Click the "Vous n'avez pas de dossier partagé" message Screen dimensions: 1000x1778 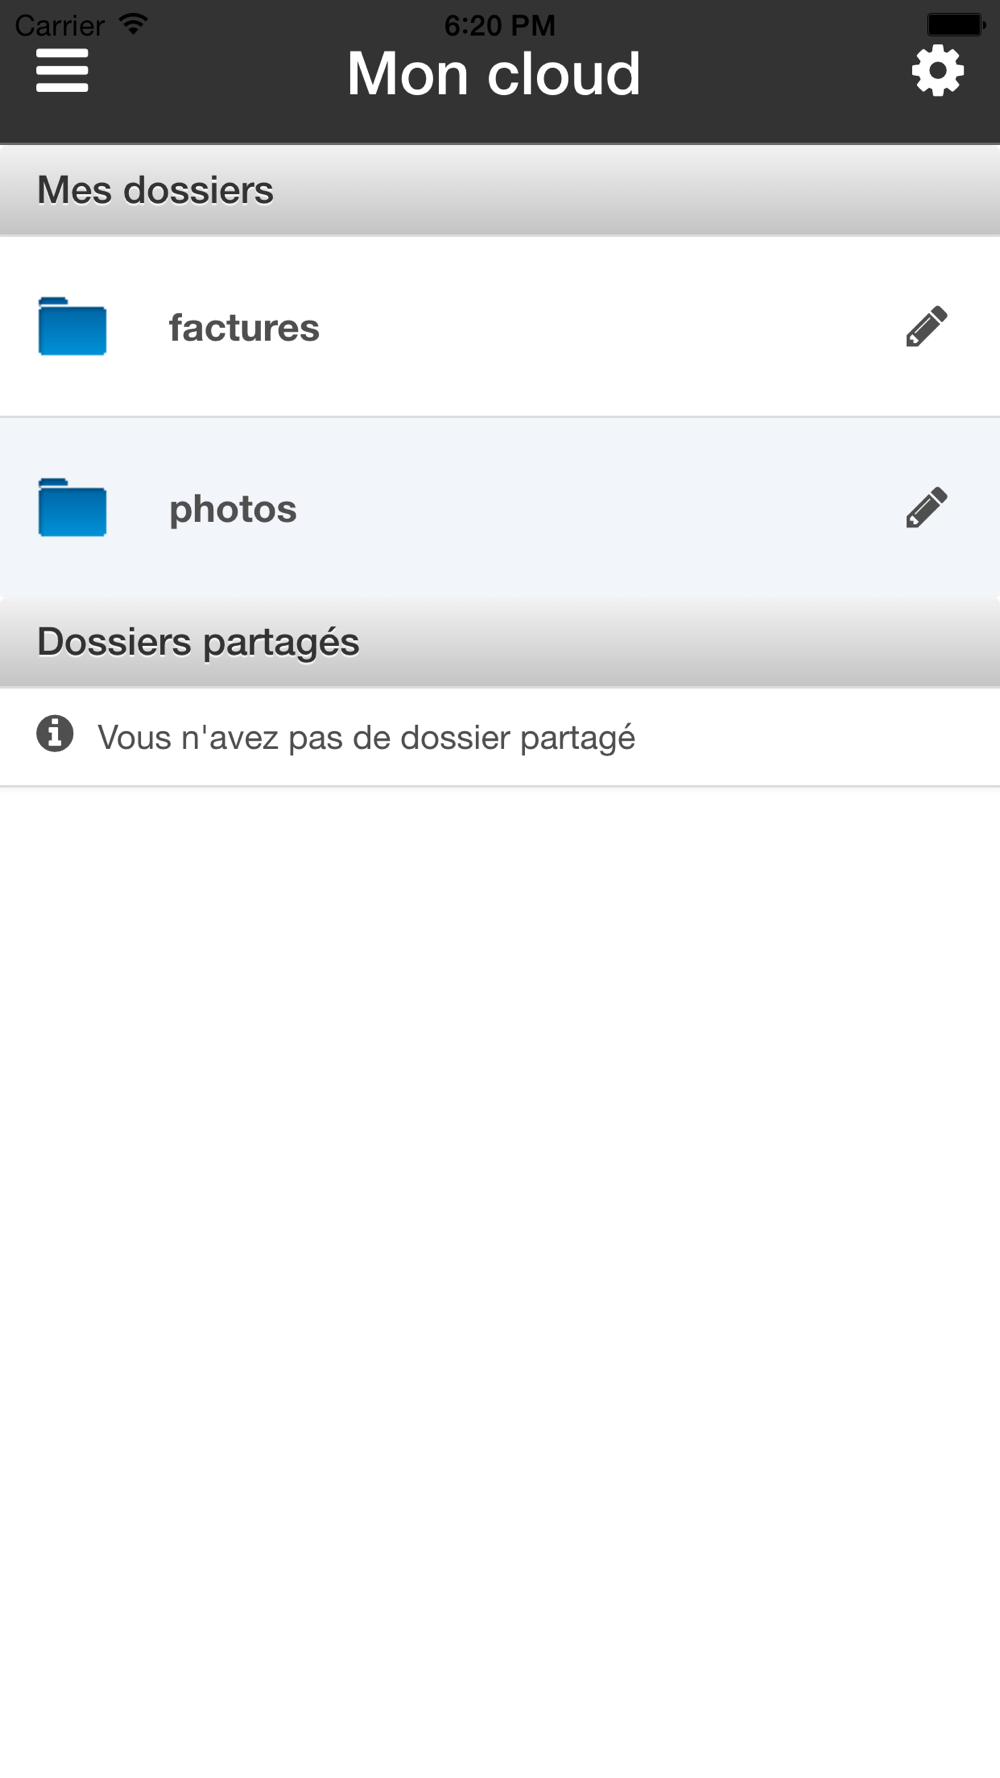coord(366,738)
